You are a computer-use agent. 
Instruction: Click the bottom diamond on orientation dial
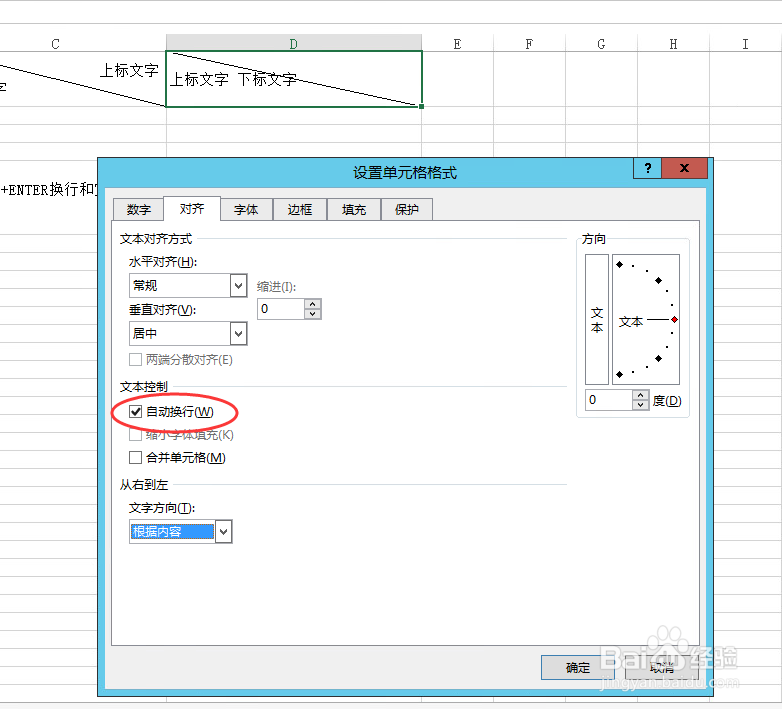tap(619, 374)
